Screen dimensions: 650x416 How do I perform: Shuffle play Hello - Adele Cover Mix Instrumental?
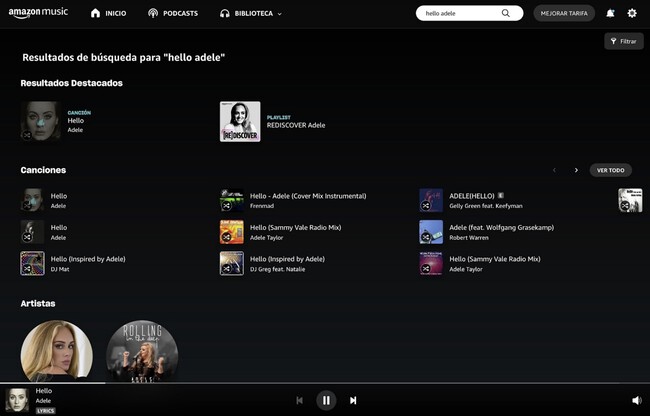pos(226,206)
